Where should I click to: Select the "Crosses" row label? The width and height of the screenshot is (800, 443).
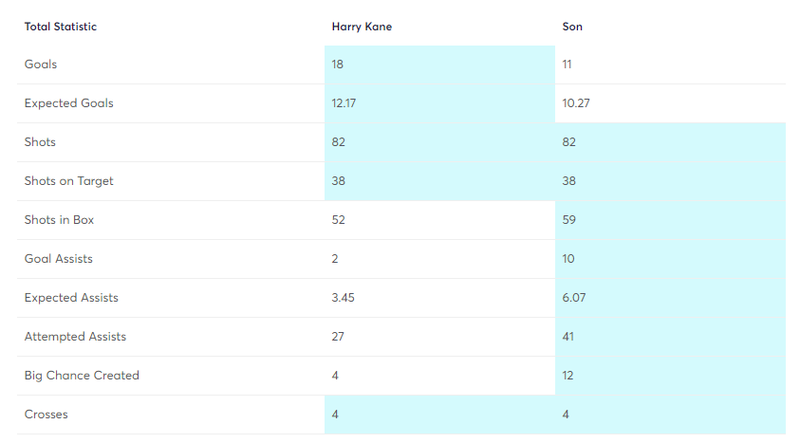[46, 414]
